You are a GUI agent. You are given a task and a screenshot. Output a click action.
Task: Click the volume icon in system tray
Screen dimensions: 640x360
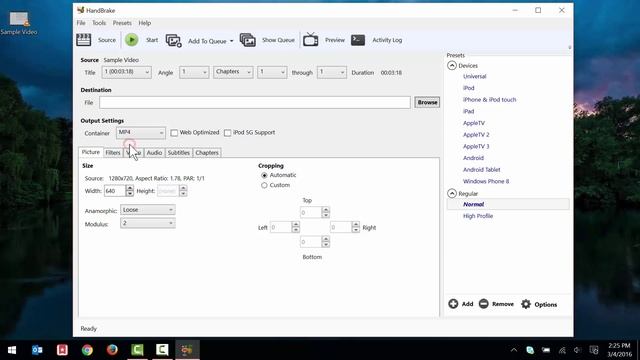pyautogui.click(x=577, y=350)
